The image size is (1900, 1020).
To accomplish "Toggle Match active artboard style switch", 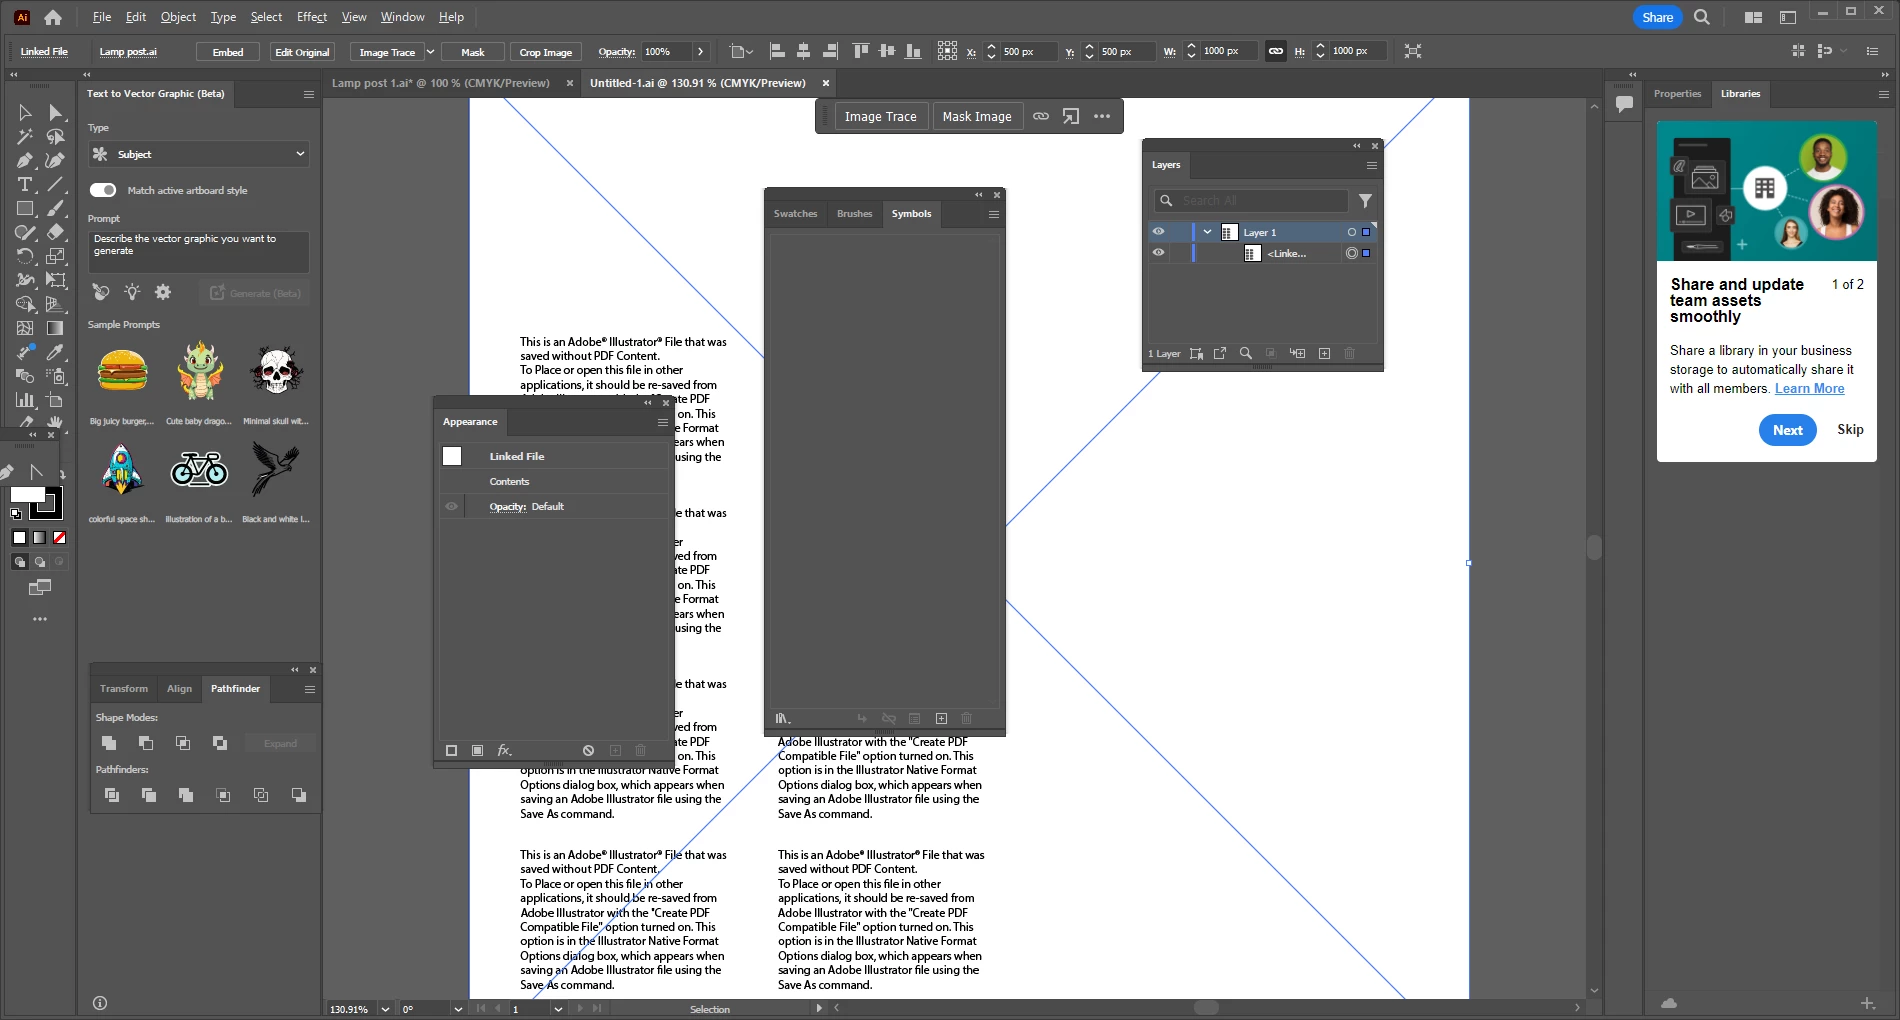I will tap(103, 190).
